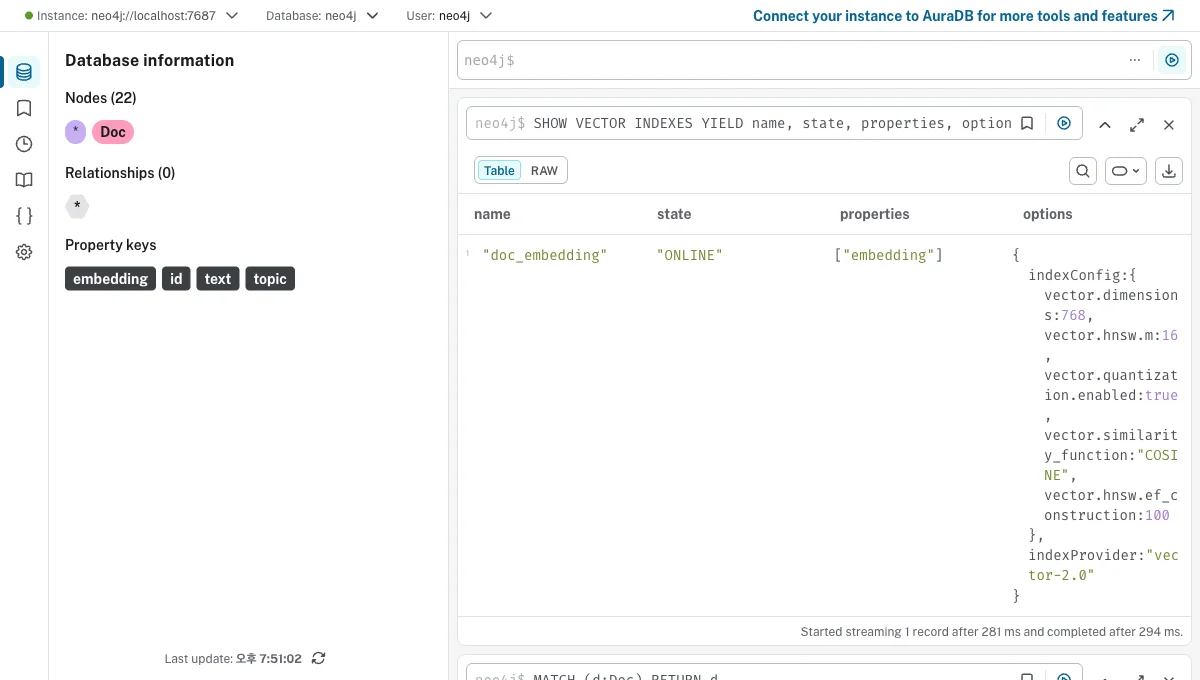The height and width of the screenshot is (680, 1200).
Task: Focus the top neo4j$ query editor
Action: (790, 60)
